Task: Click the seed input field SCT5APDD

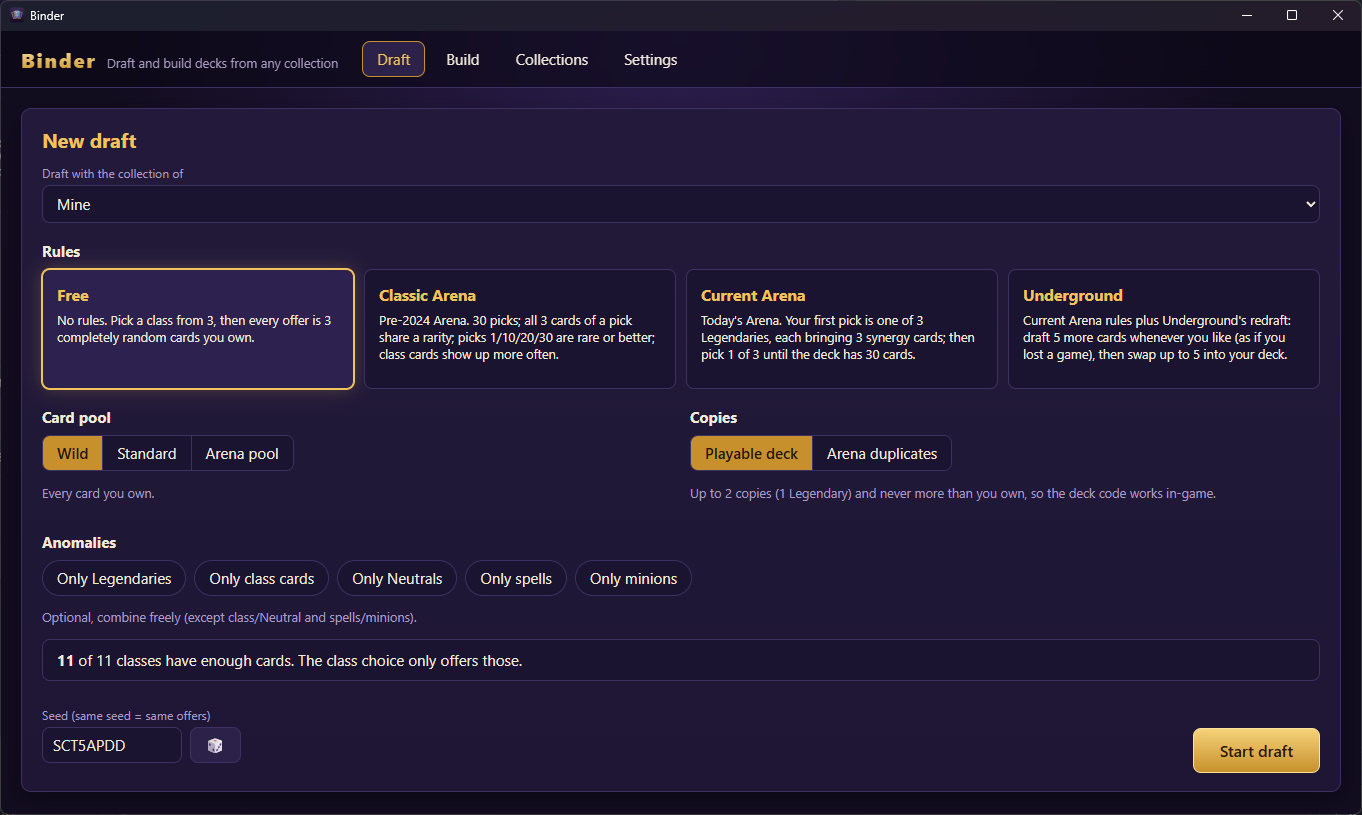Action: coord(112,745)
